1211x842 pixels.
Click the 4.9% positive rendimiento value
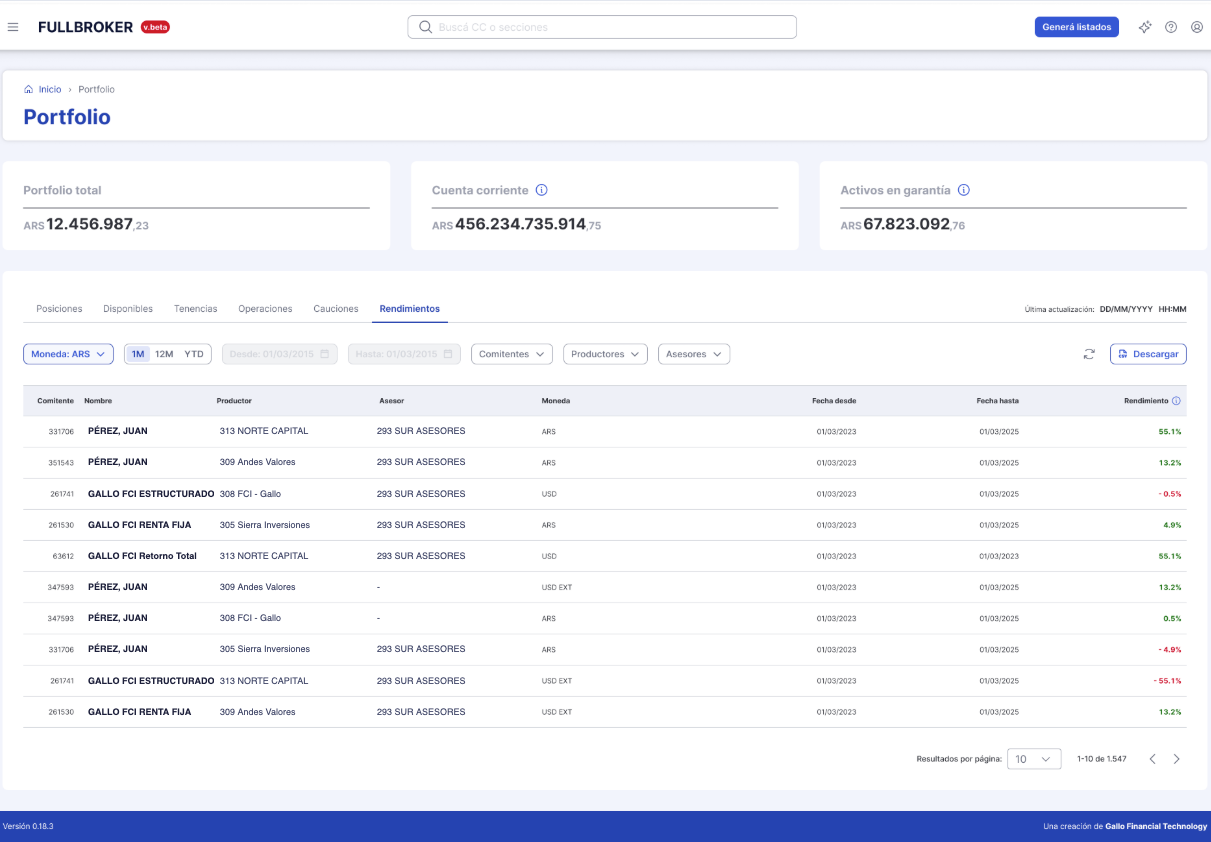(x=1172, y=525)
